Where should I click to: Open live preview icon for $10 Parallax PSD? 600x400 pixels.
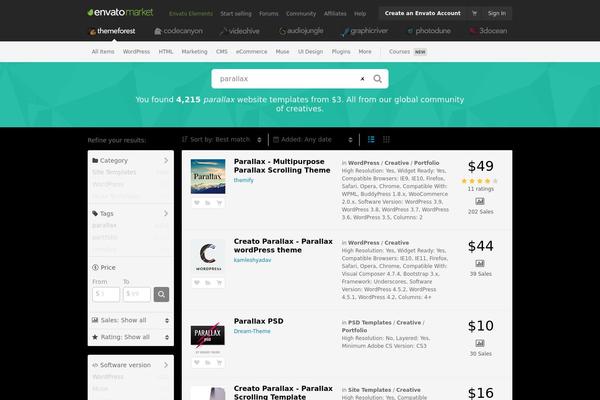pyautogui.click(x=480, y=343)
